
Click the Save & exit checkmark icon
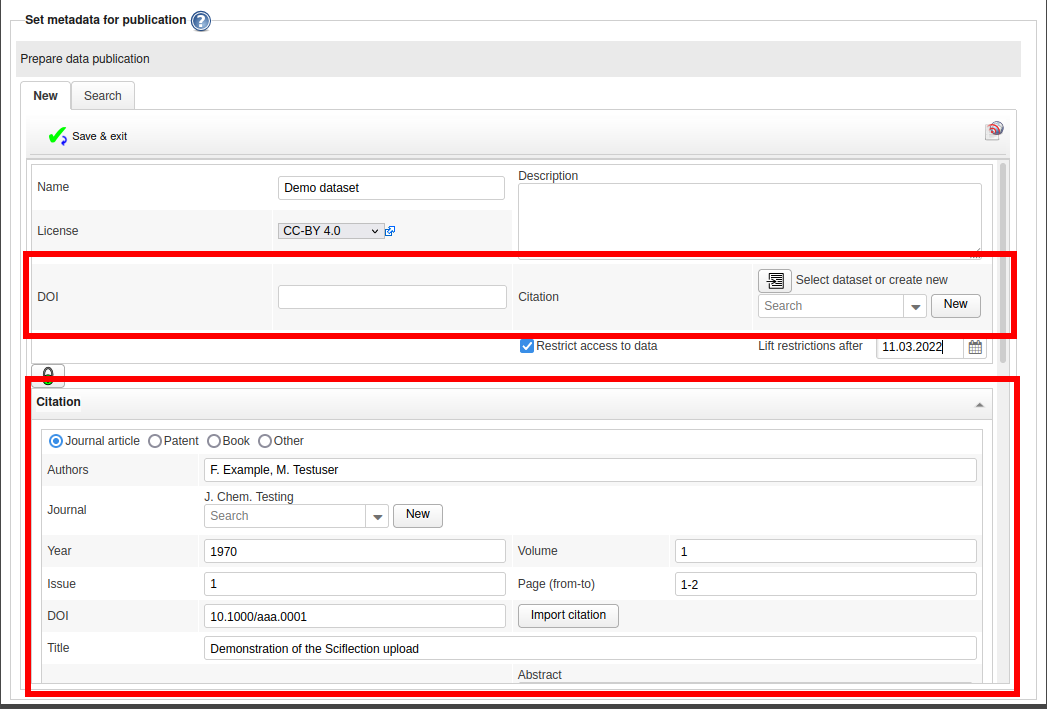coord(57,136)
